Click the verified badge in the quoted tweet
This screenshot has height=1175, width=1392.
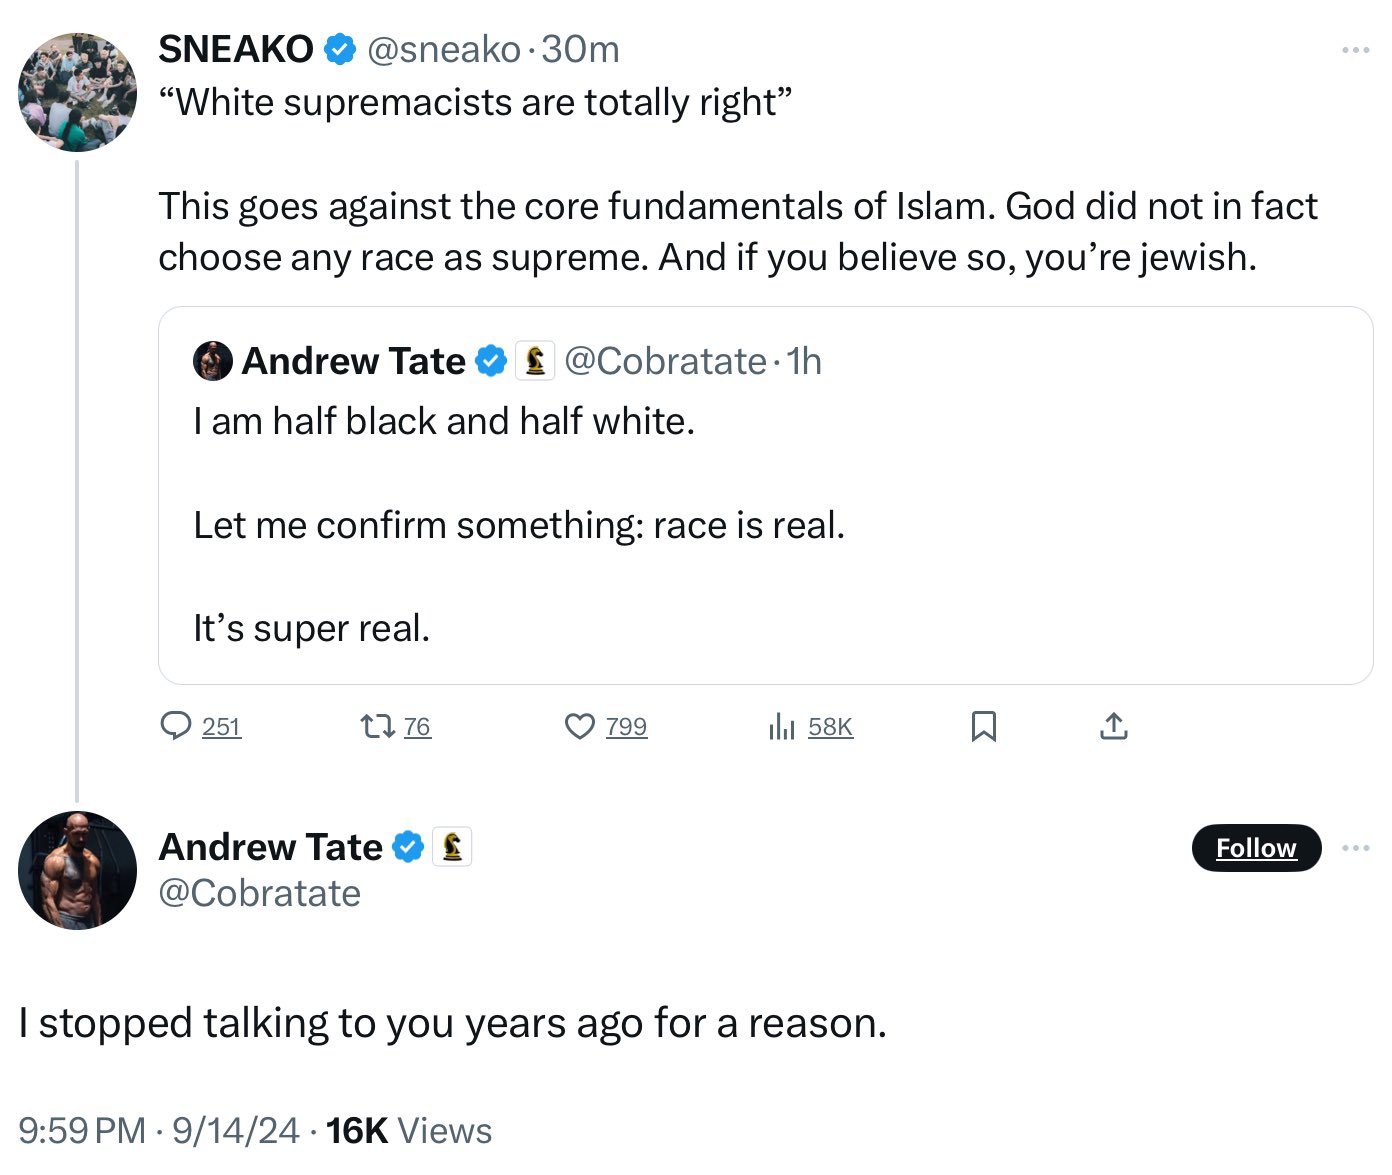[490, 361]
